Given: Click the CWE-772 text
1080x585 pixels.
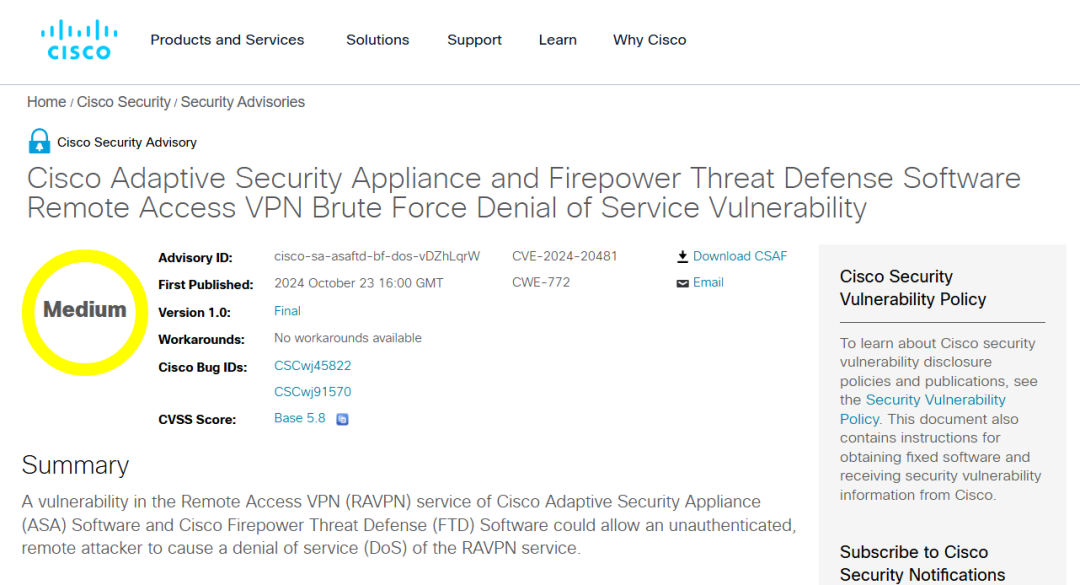Looking at the screenshot, I should (x=541, y=283).
